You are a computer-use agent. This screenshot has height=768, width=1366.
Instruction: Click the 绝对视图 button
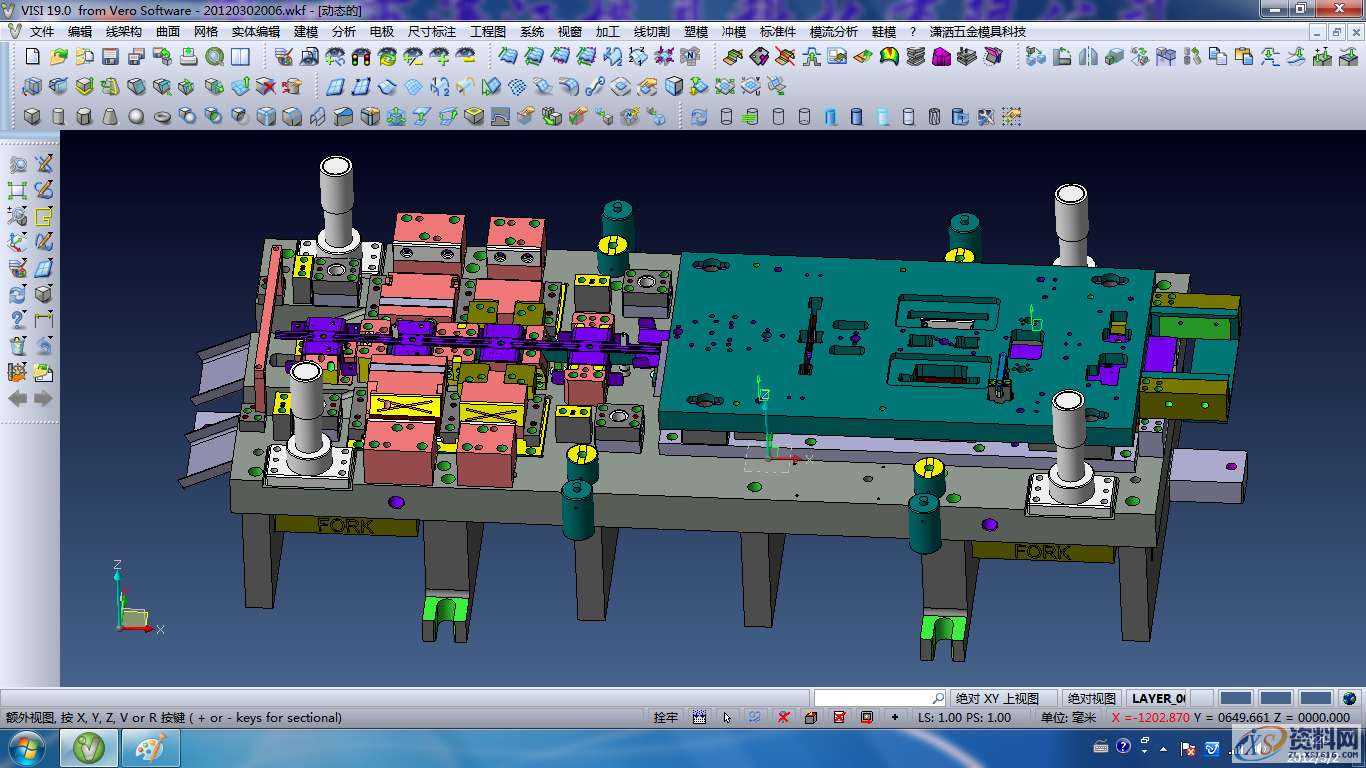click(1091, 698)
